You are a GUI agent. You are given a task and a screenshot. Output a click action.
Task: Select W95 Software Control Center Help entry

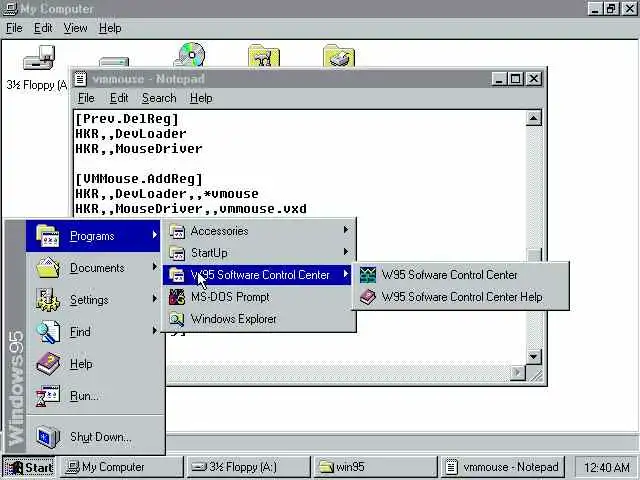pos(460,297)
